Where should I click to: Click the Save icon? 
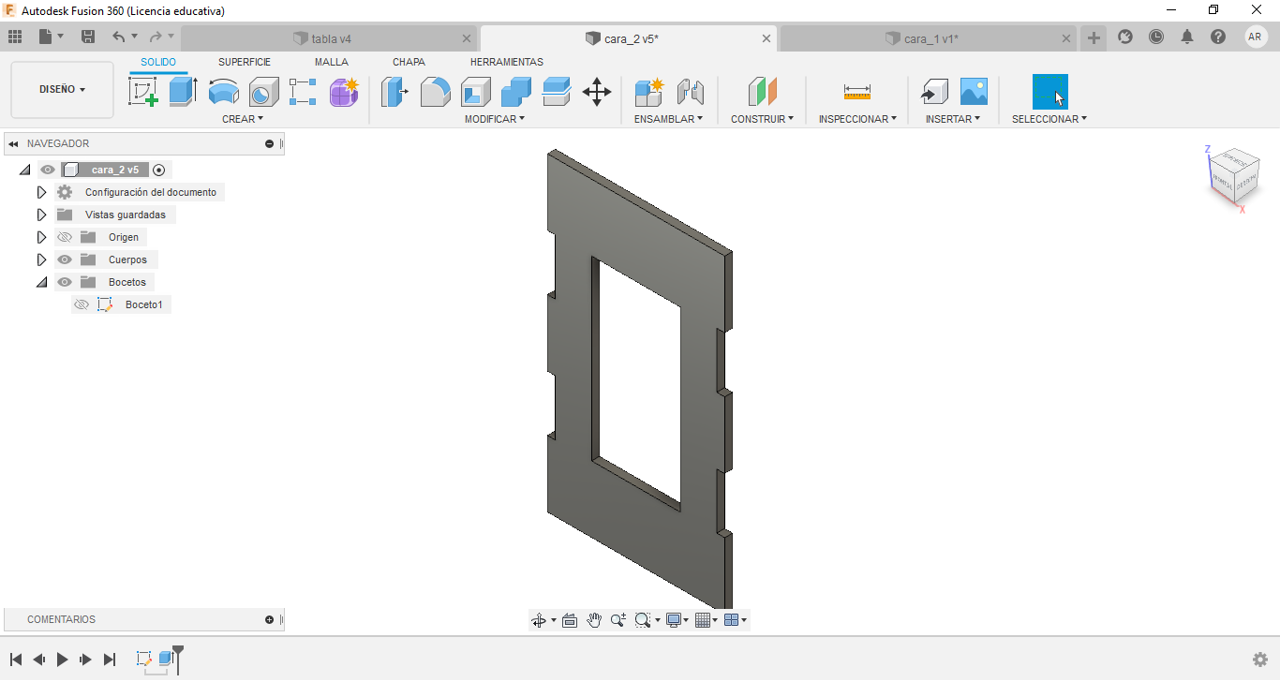88,37
